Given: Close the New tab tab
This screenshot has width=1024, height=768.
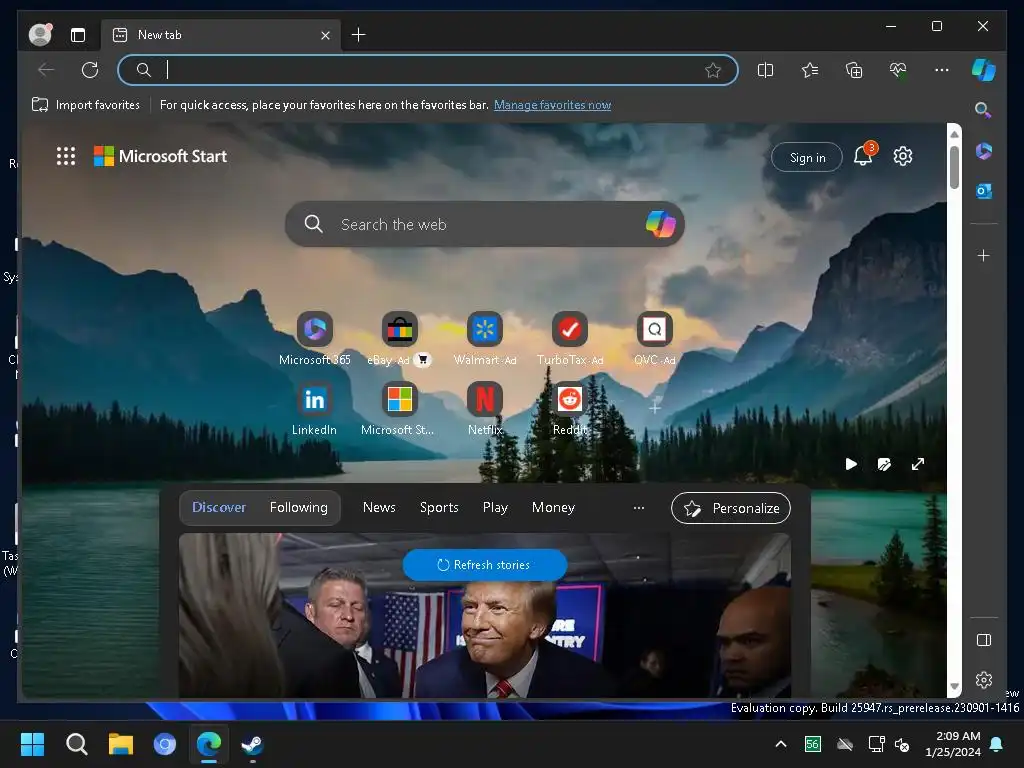Looking at the screenshot, I should pos(325,35).
